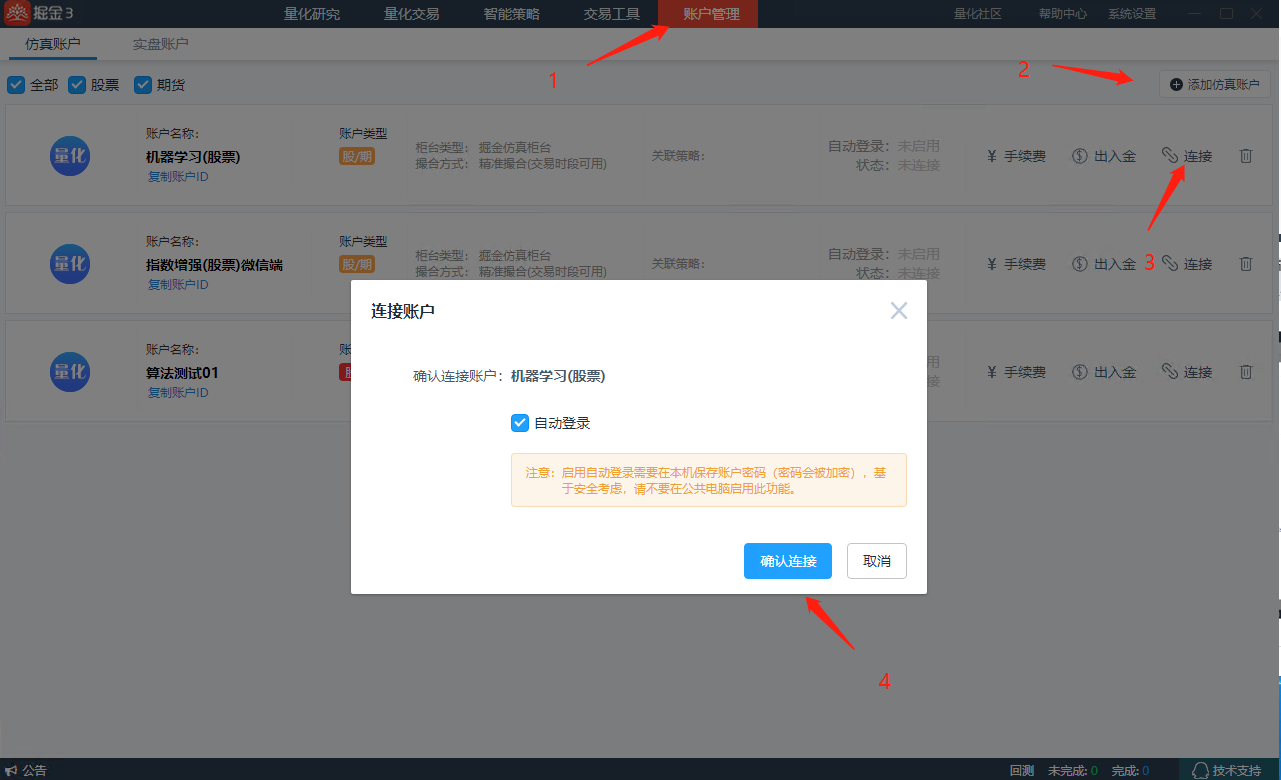The width and height of the screenshot is (1281, 780).
Task: Toggle the 股票 filter checkbox
Action: [76, 85]
